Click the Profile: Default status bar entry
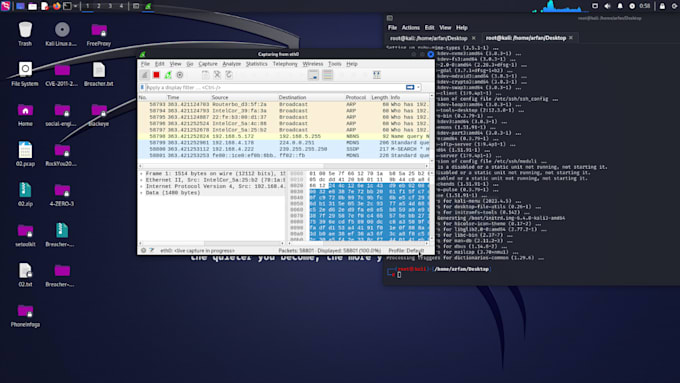680x383 pixels. (x=405, y=251)
